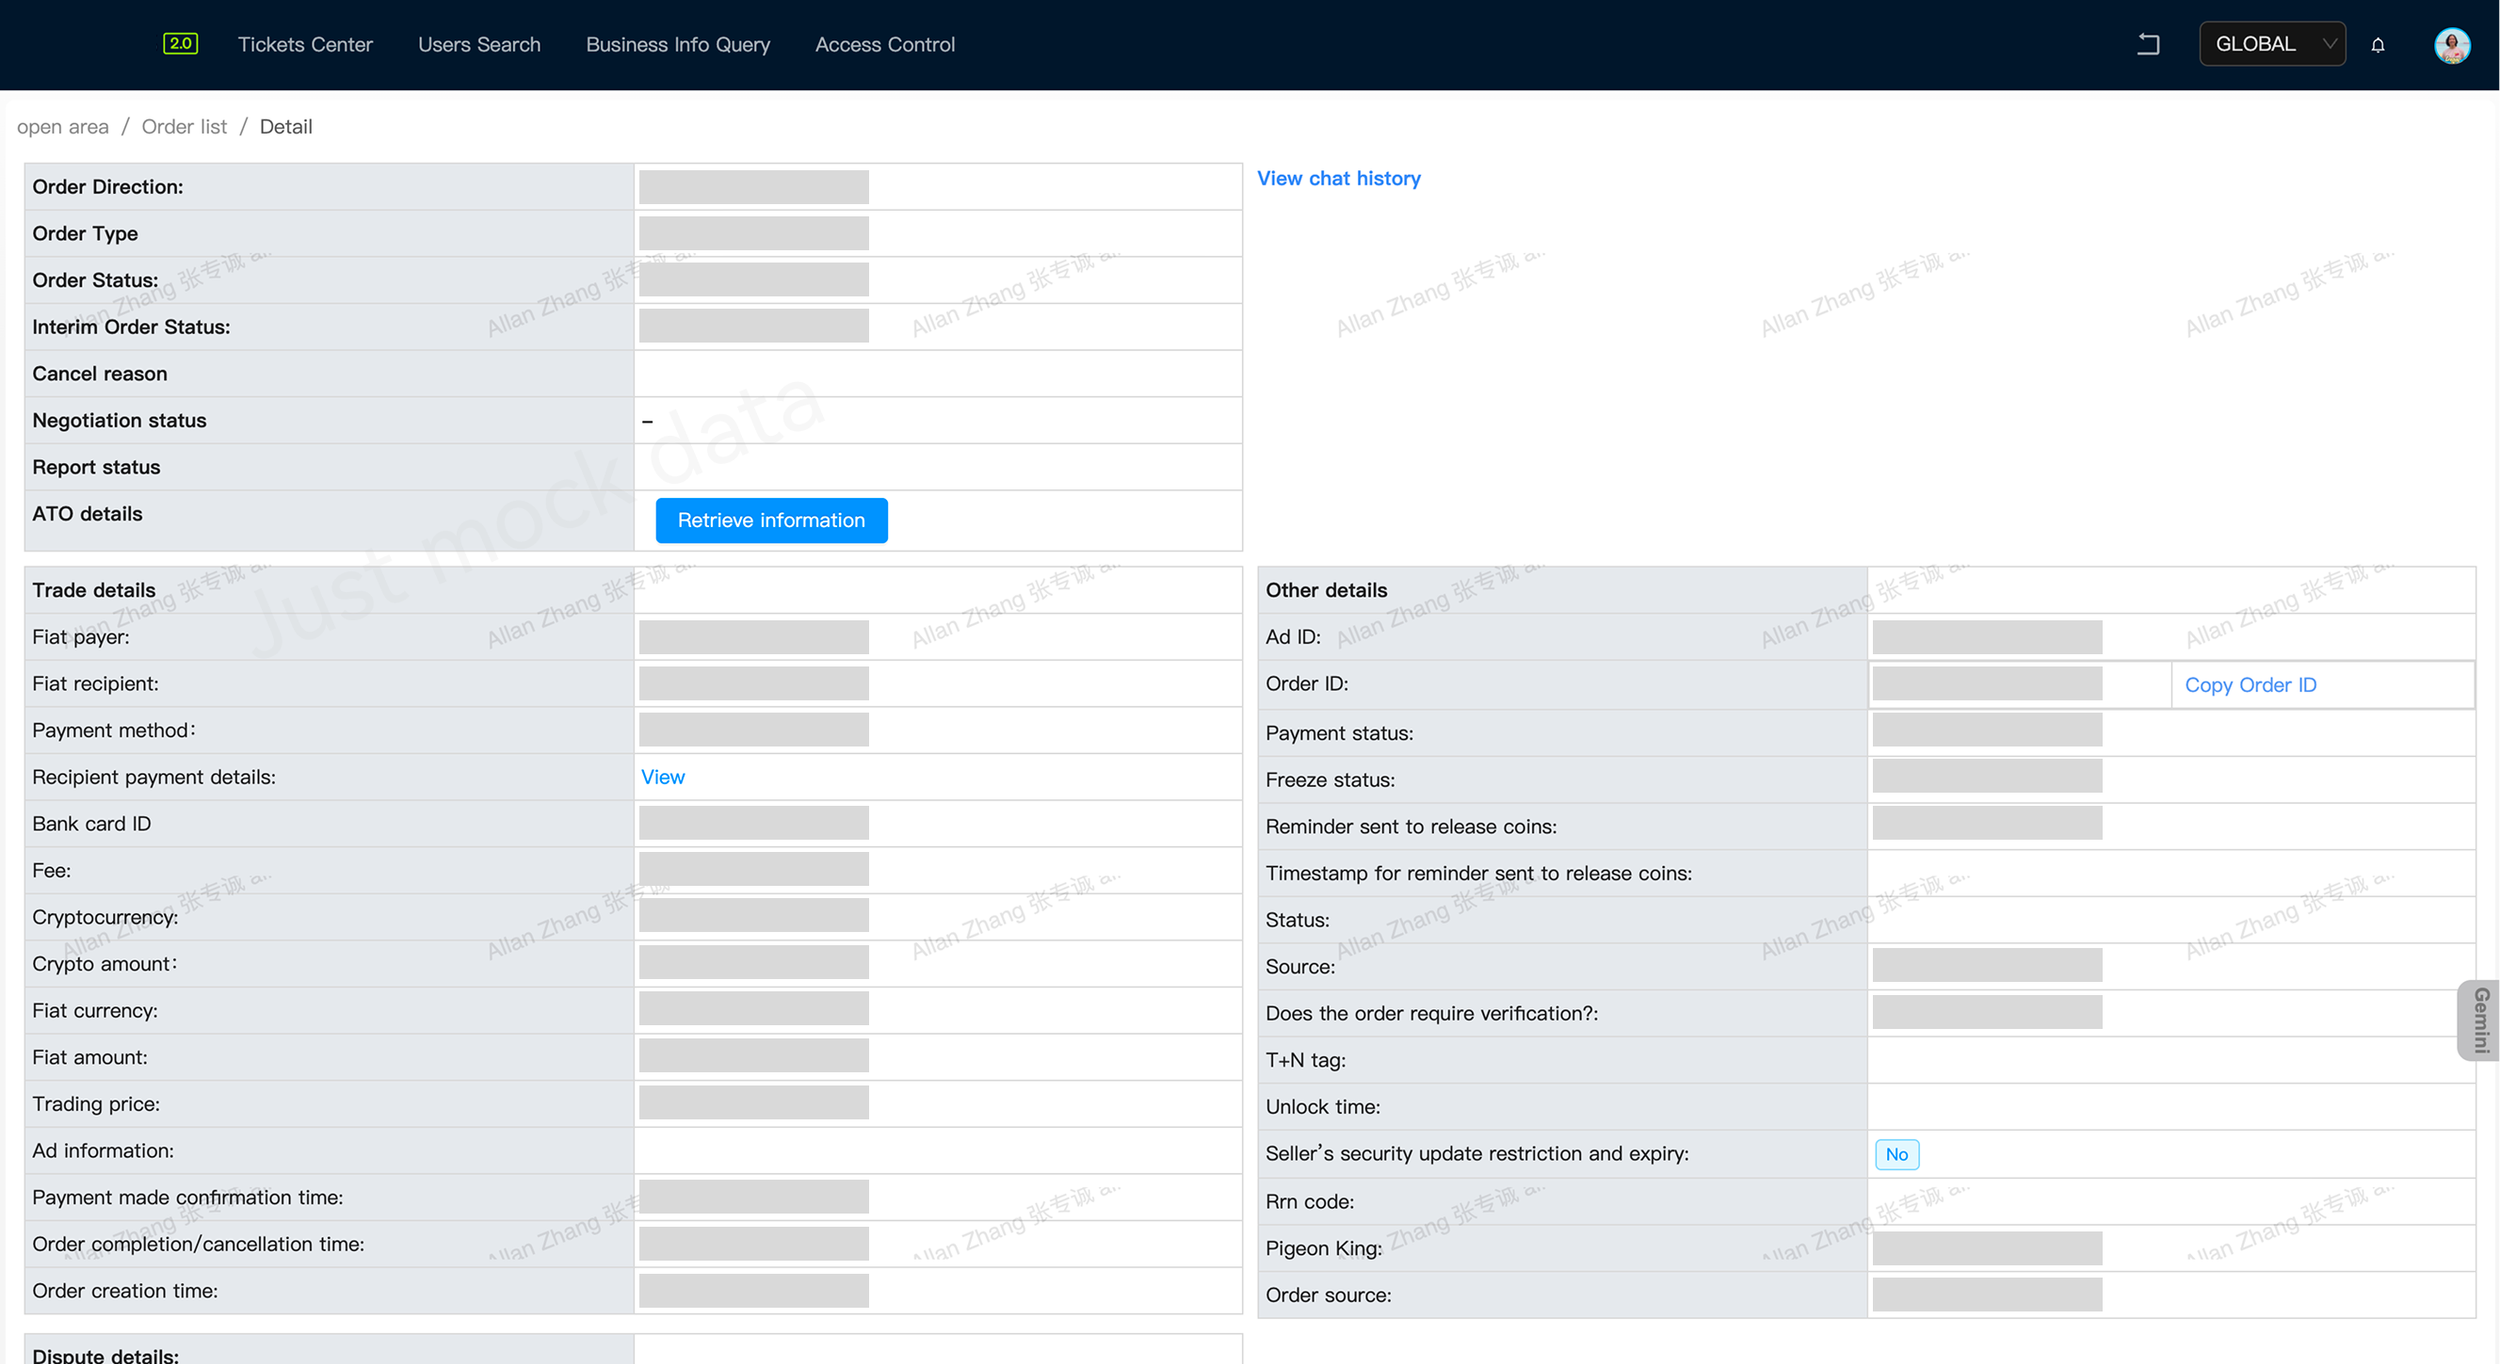The image size is (2500, 1364).
Task: Click Copy Order ID link
Action: 2249,685
